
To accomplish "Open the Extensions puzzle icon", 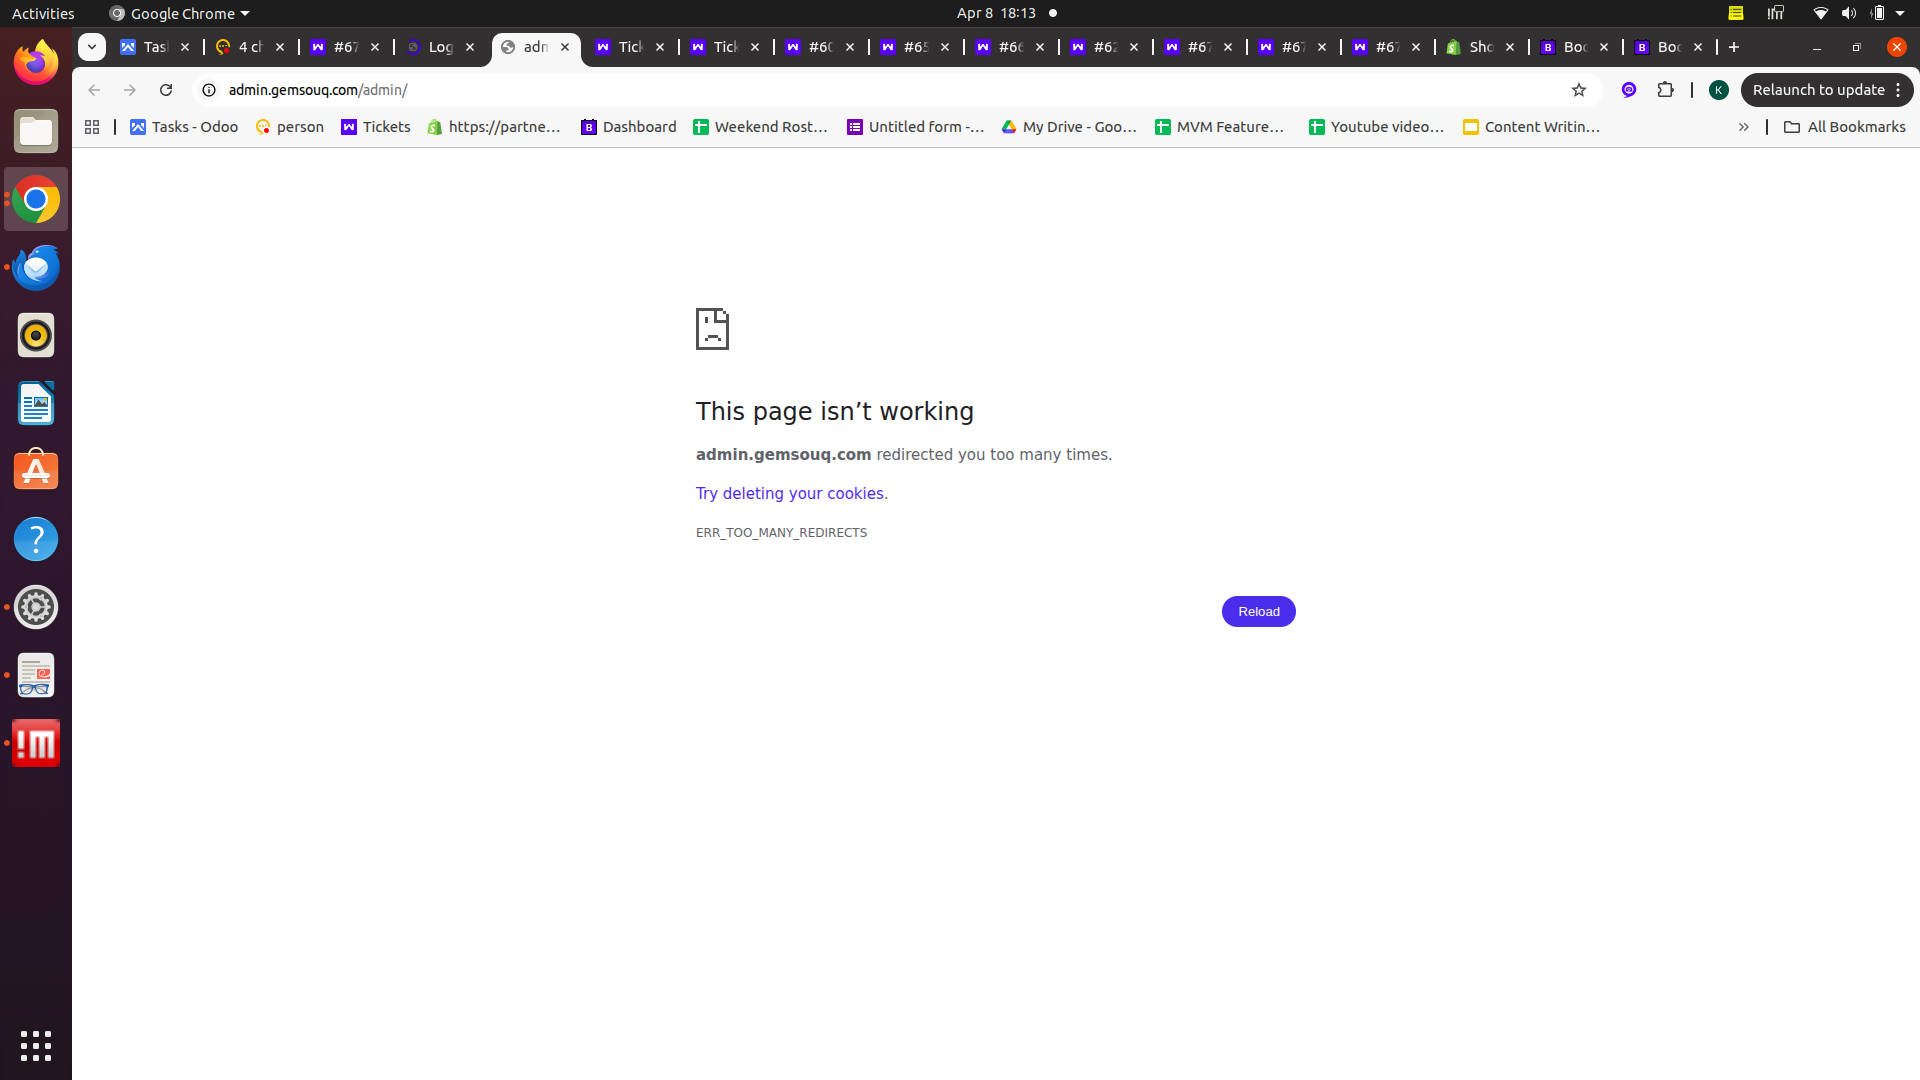I will pos(1665,90).
